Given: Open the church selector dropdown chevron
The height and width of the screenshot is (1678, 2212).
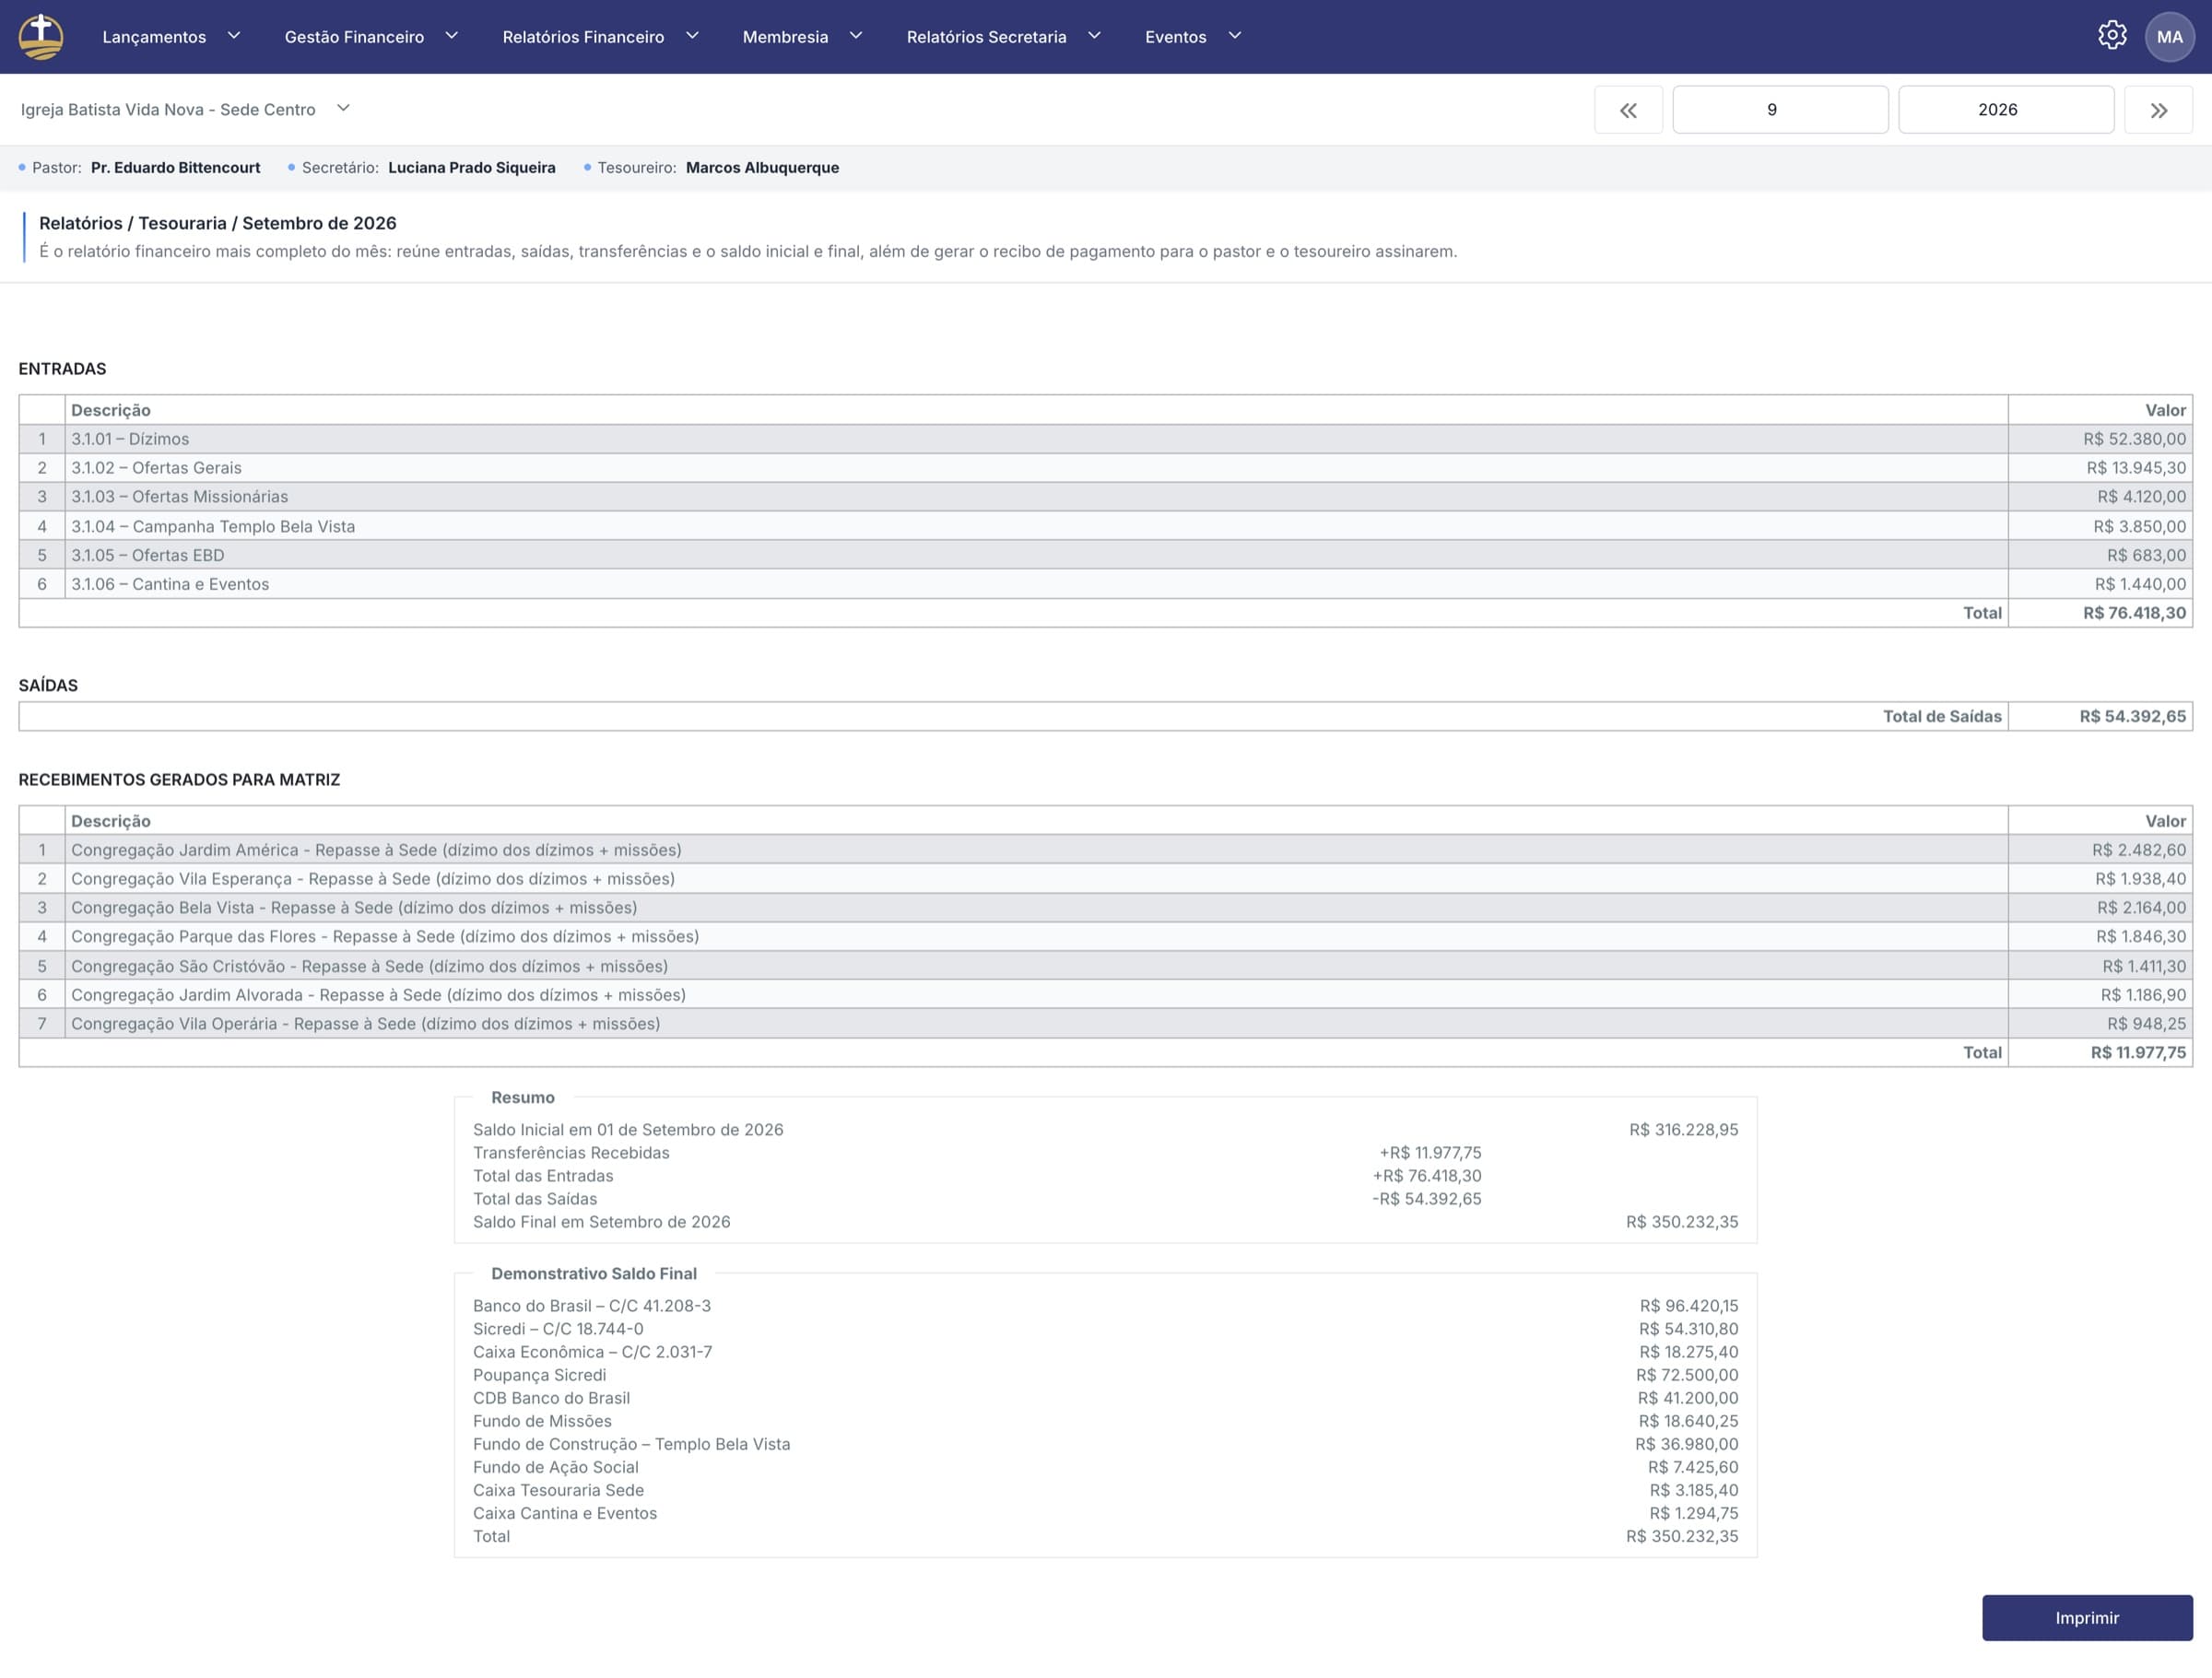Looking at the screenshot, I should (x=343, y=108).
